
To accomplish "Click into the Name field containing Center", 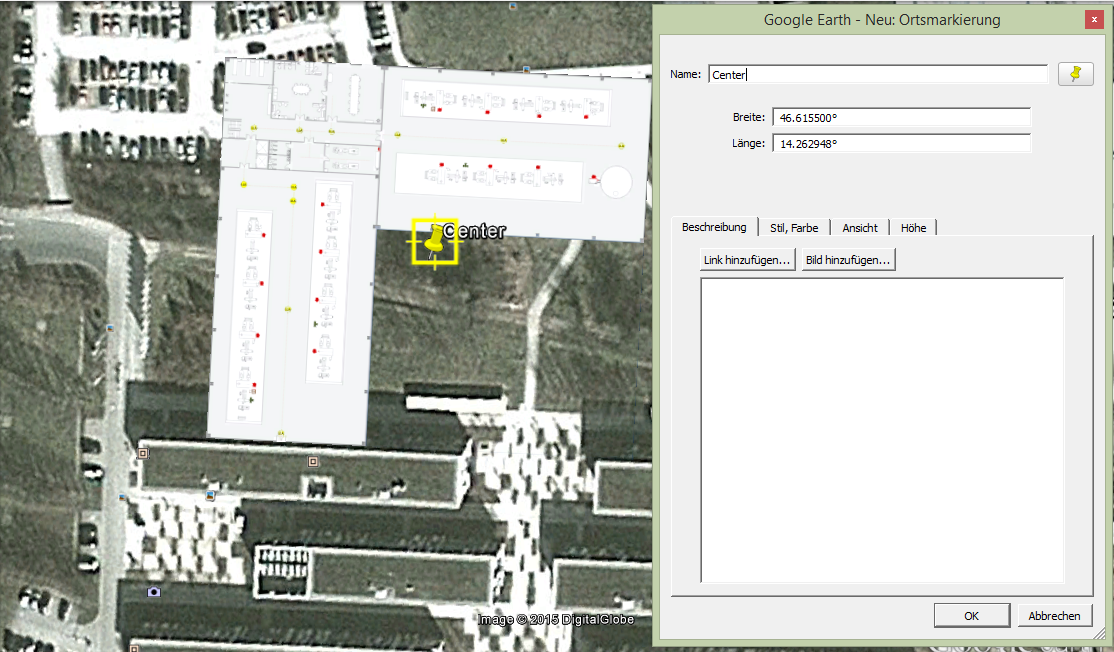I will point(877,74).
